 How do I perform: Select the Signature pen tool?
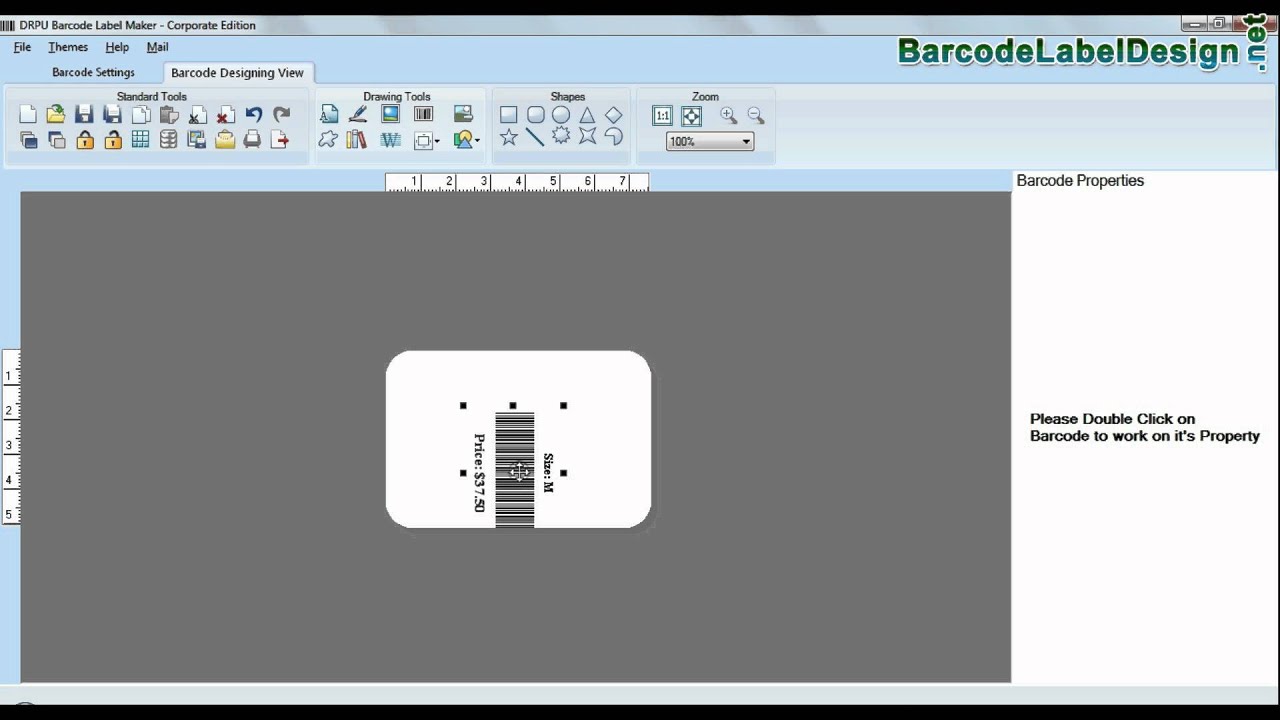click(358, 115)
